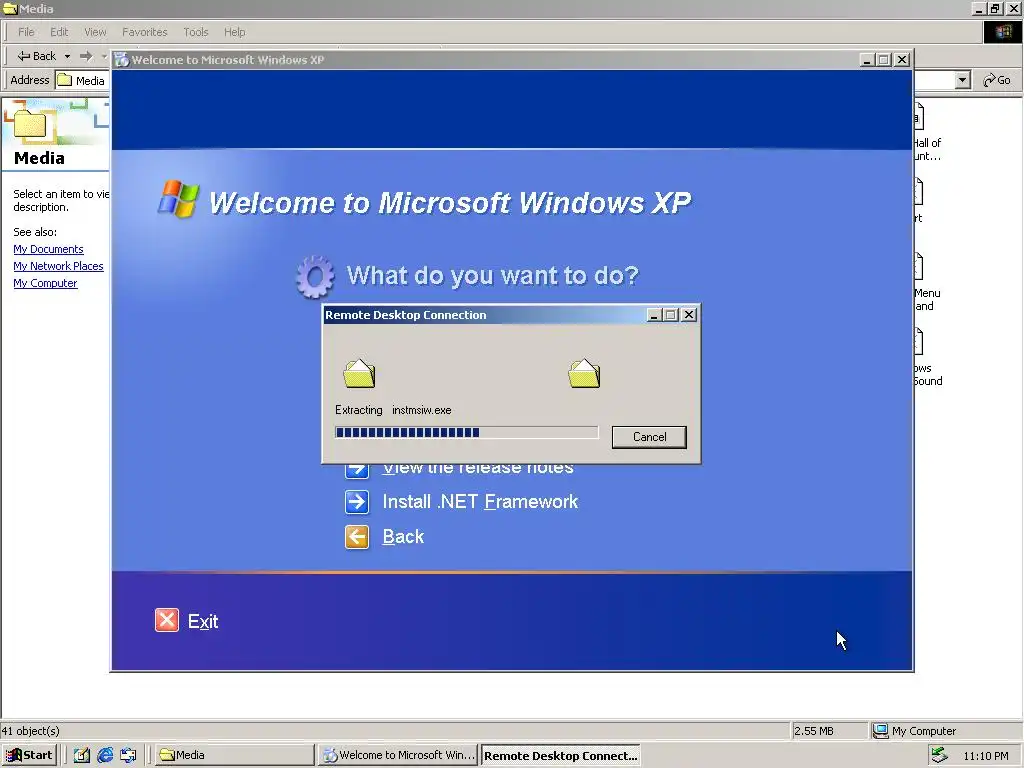Click the orange Back arrow icon
The width and height of the screenshot is (1024, 768).
pyautogui.click(x=357, y=537)
